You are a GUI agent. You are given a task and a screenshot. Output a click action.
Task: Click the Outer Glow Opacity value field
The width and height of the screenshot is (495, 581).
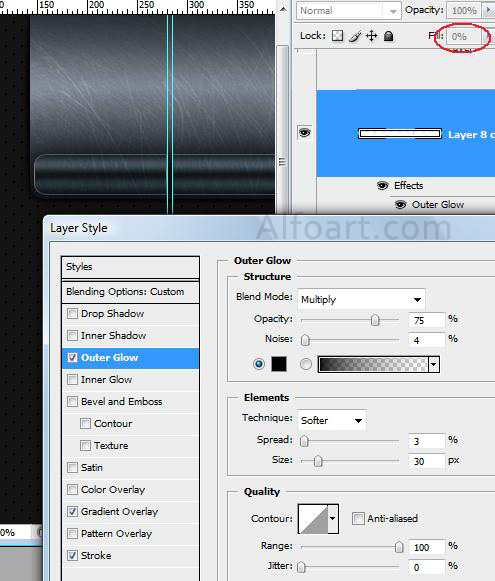(x=426, y=320)
